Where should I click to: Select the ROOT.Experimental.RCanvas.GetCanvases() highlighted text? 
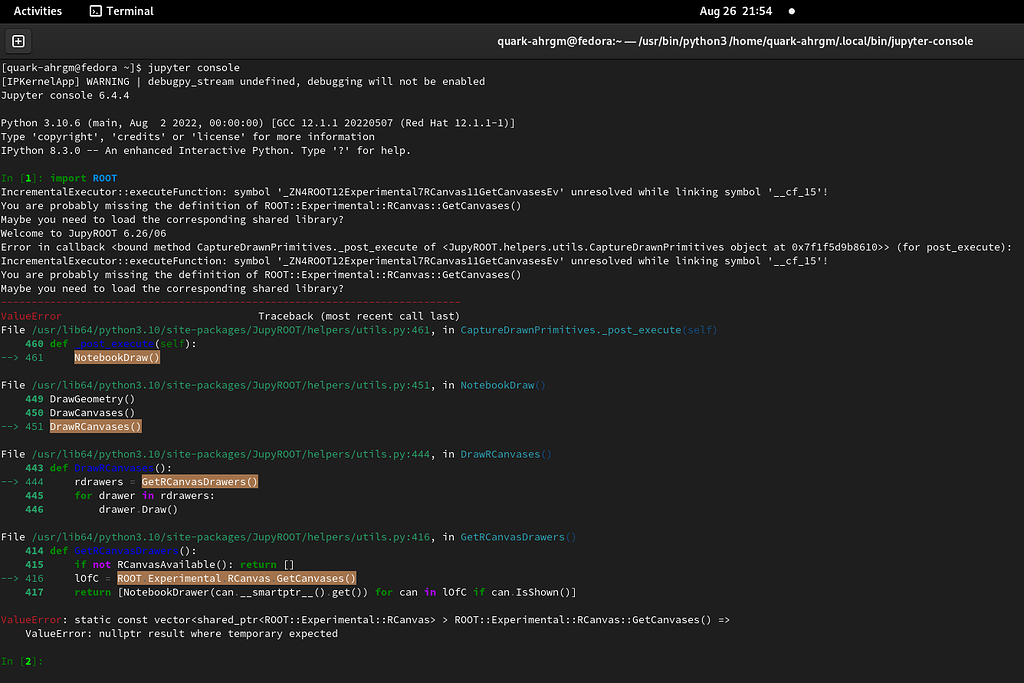[x=236, y=577]
